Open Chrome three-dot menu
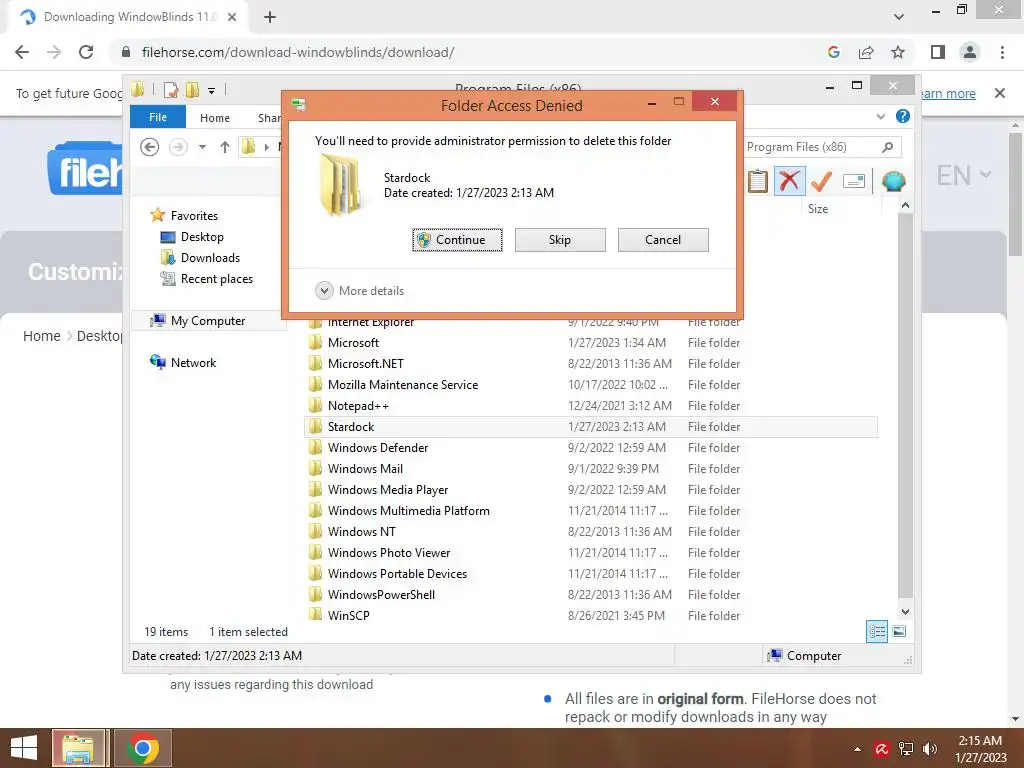 click(1002, 52)
